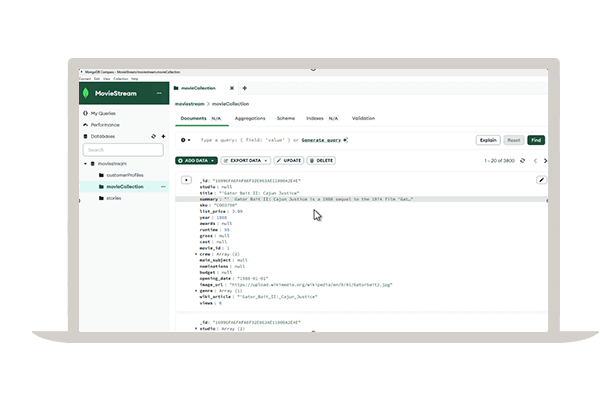Go to previous page of documents

535,161
